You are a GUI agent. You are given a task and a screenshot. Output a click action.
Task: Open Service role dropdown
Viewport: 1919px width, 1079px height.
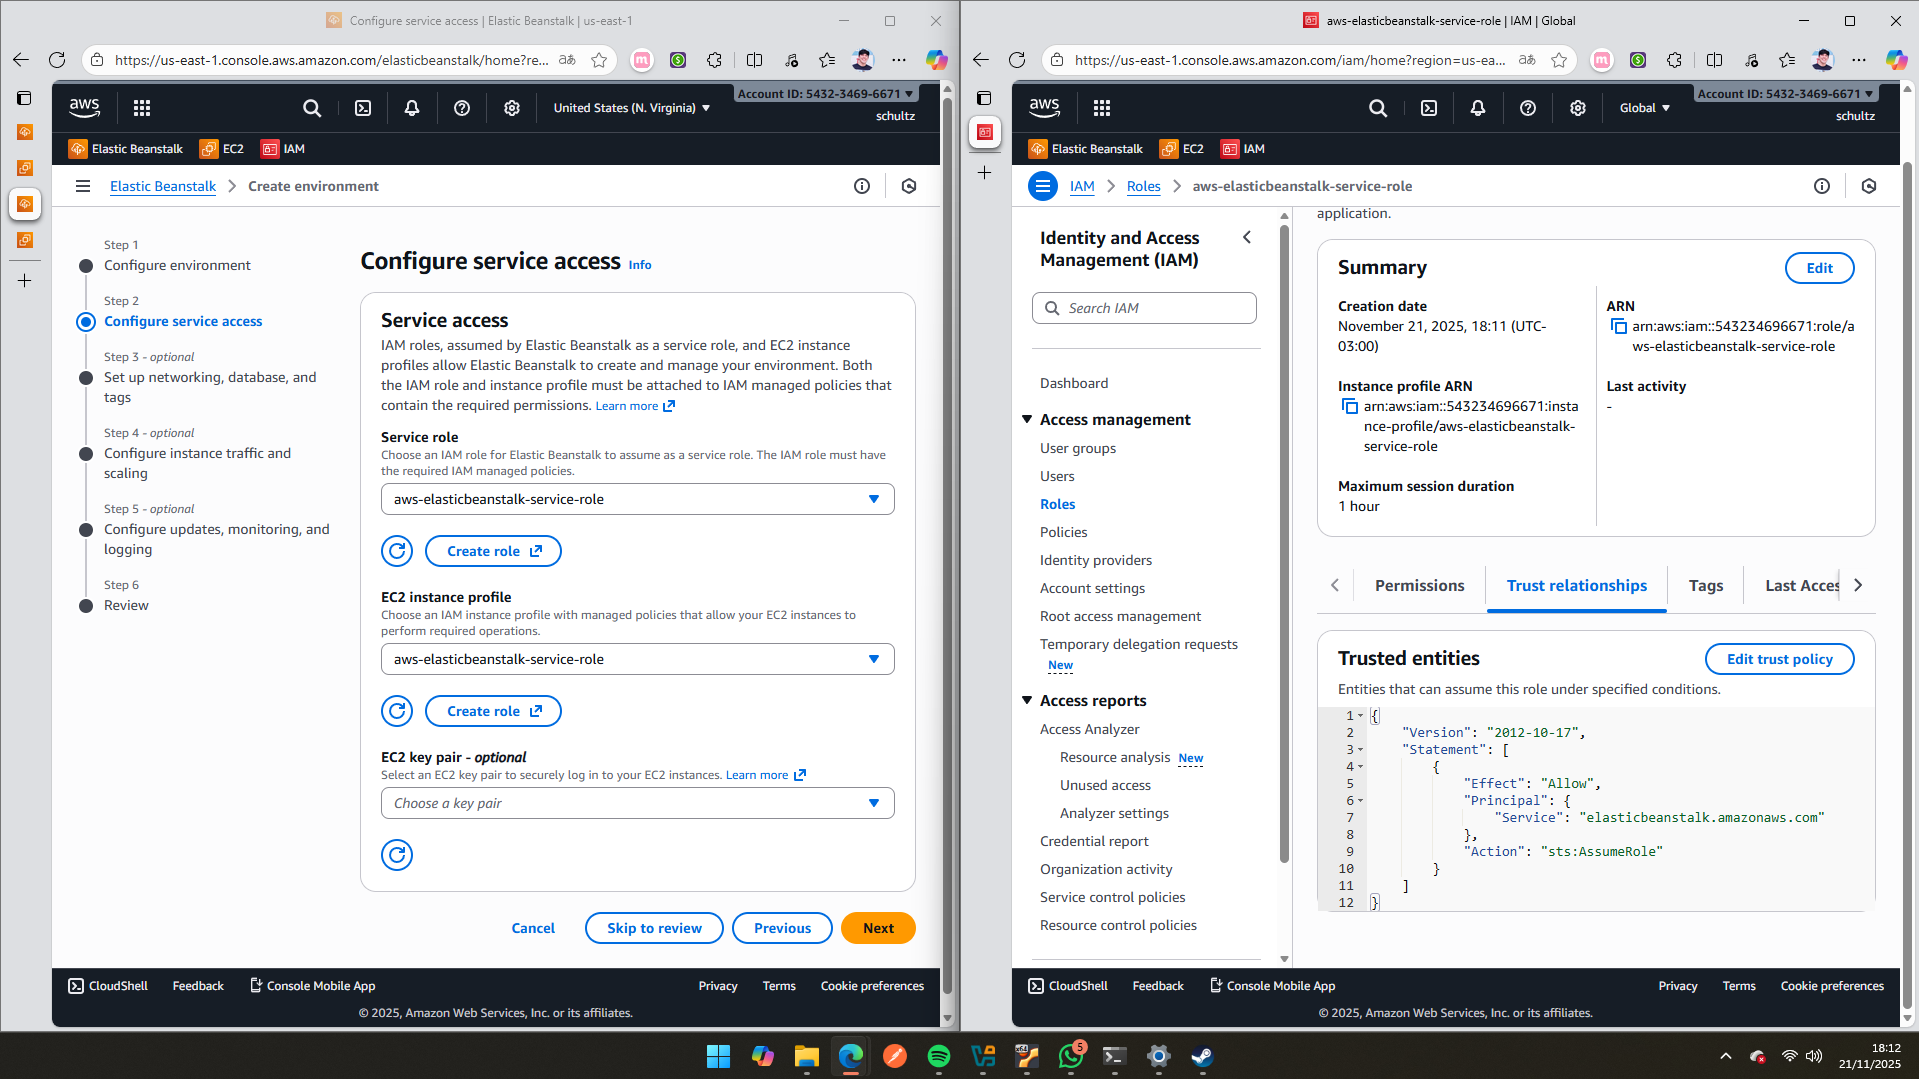(x=637, y=499)
